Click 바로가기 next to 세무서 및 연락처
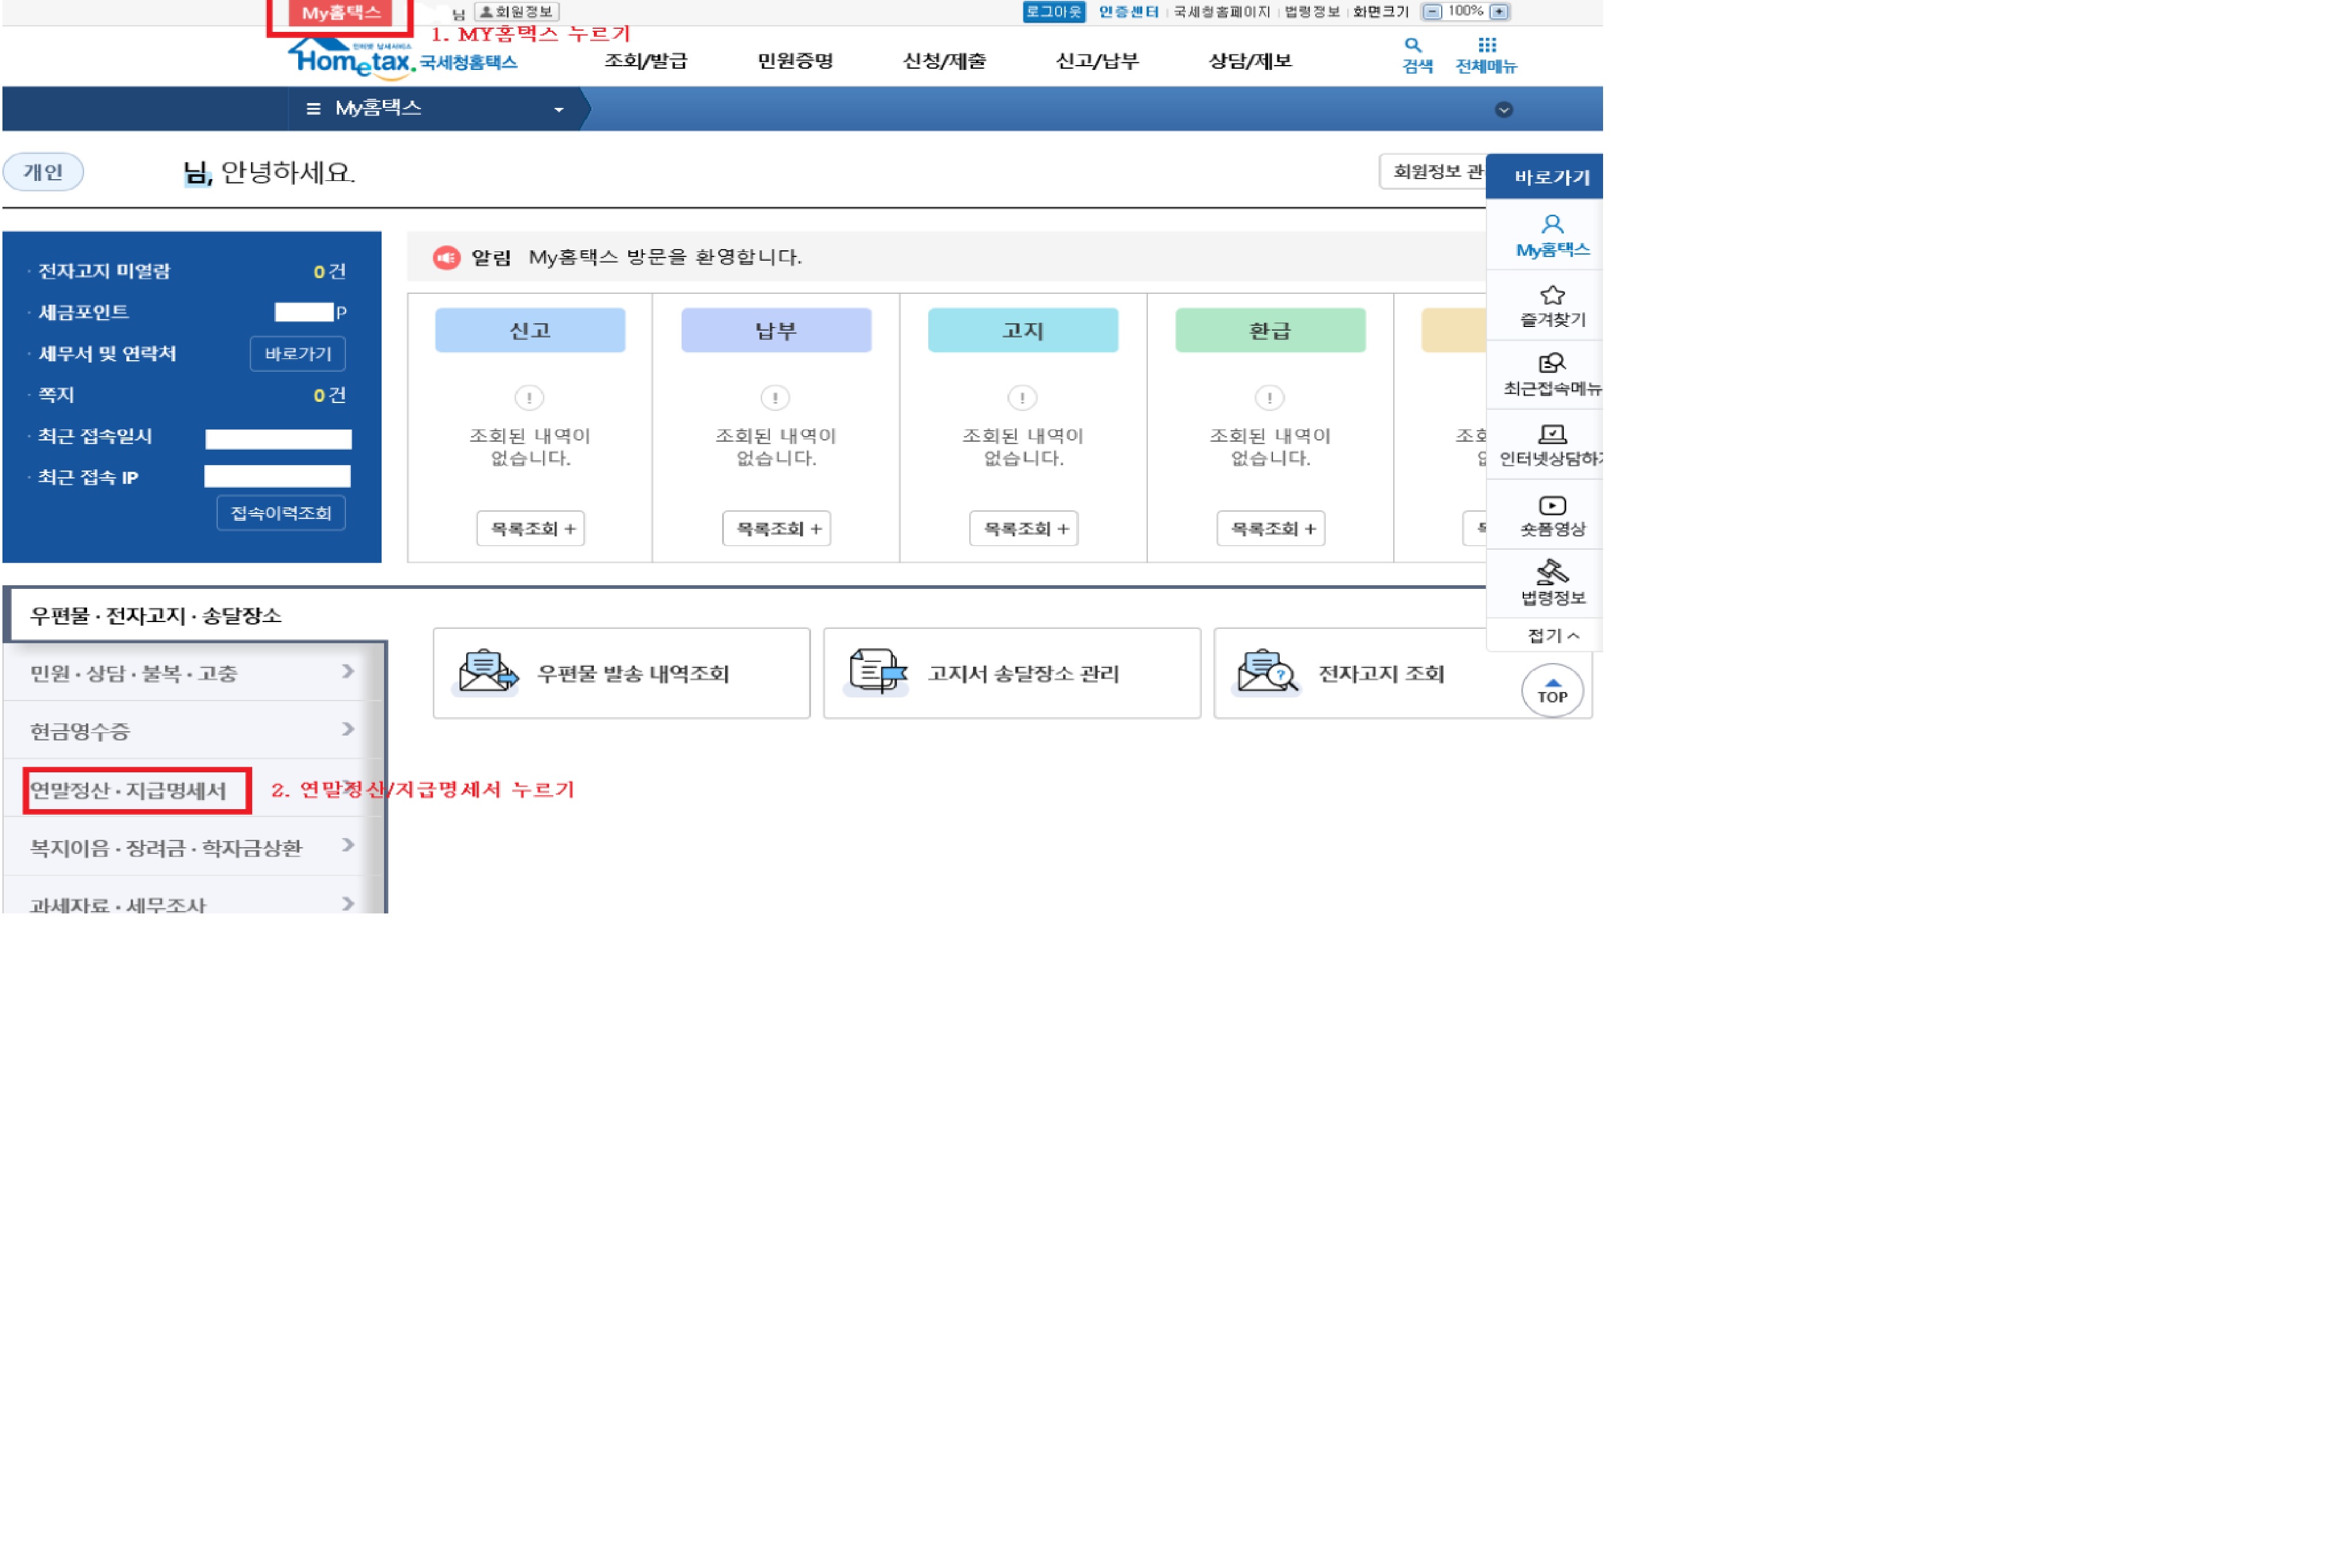The height and width of the screenshot is (1568, 2346). pyautogui.click(x=297, y=354)
